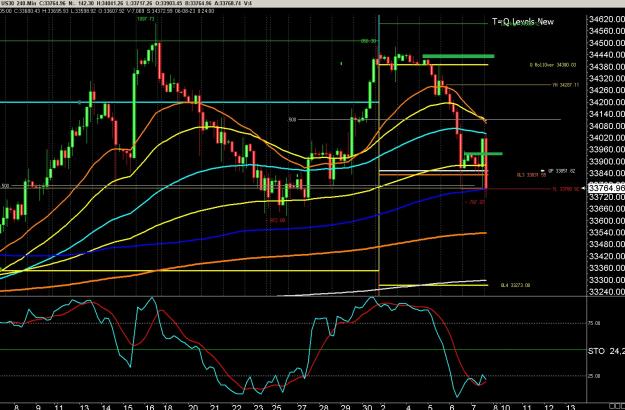Click the 33851.82 level label
This screenshot has height=410, width=625.
coord(562,171)
